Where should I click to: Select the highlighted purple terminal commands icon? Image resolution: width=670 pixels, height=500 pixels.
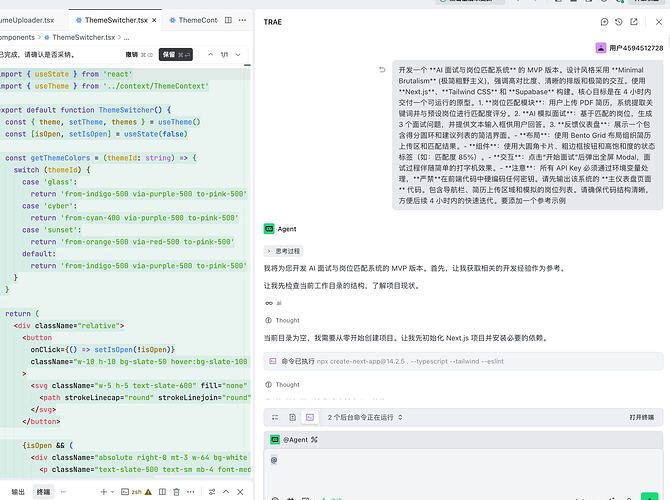coord(310,417)
